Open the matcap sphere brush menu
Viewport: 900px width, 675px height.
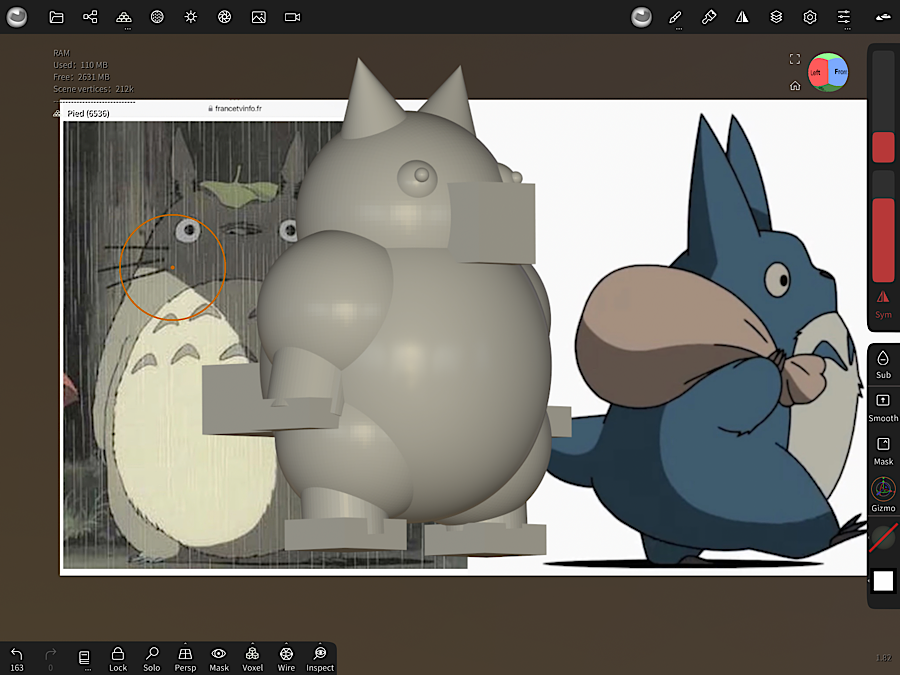(641, 17)
